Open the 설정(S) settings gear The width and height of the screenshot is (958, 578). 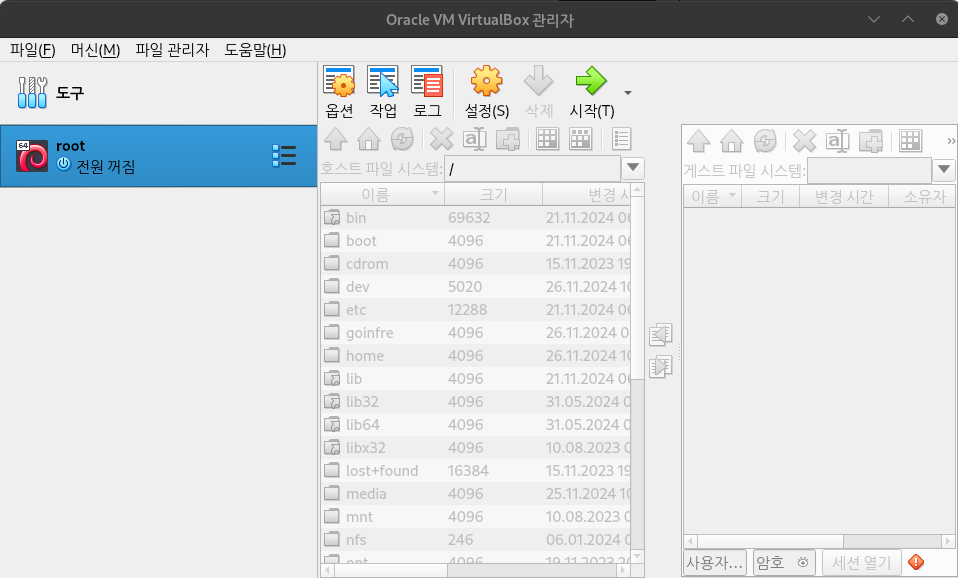pyautogui.click(x=487, y=92)
